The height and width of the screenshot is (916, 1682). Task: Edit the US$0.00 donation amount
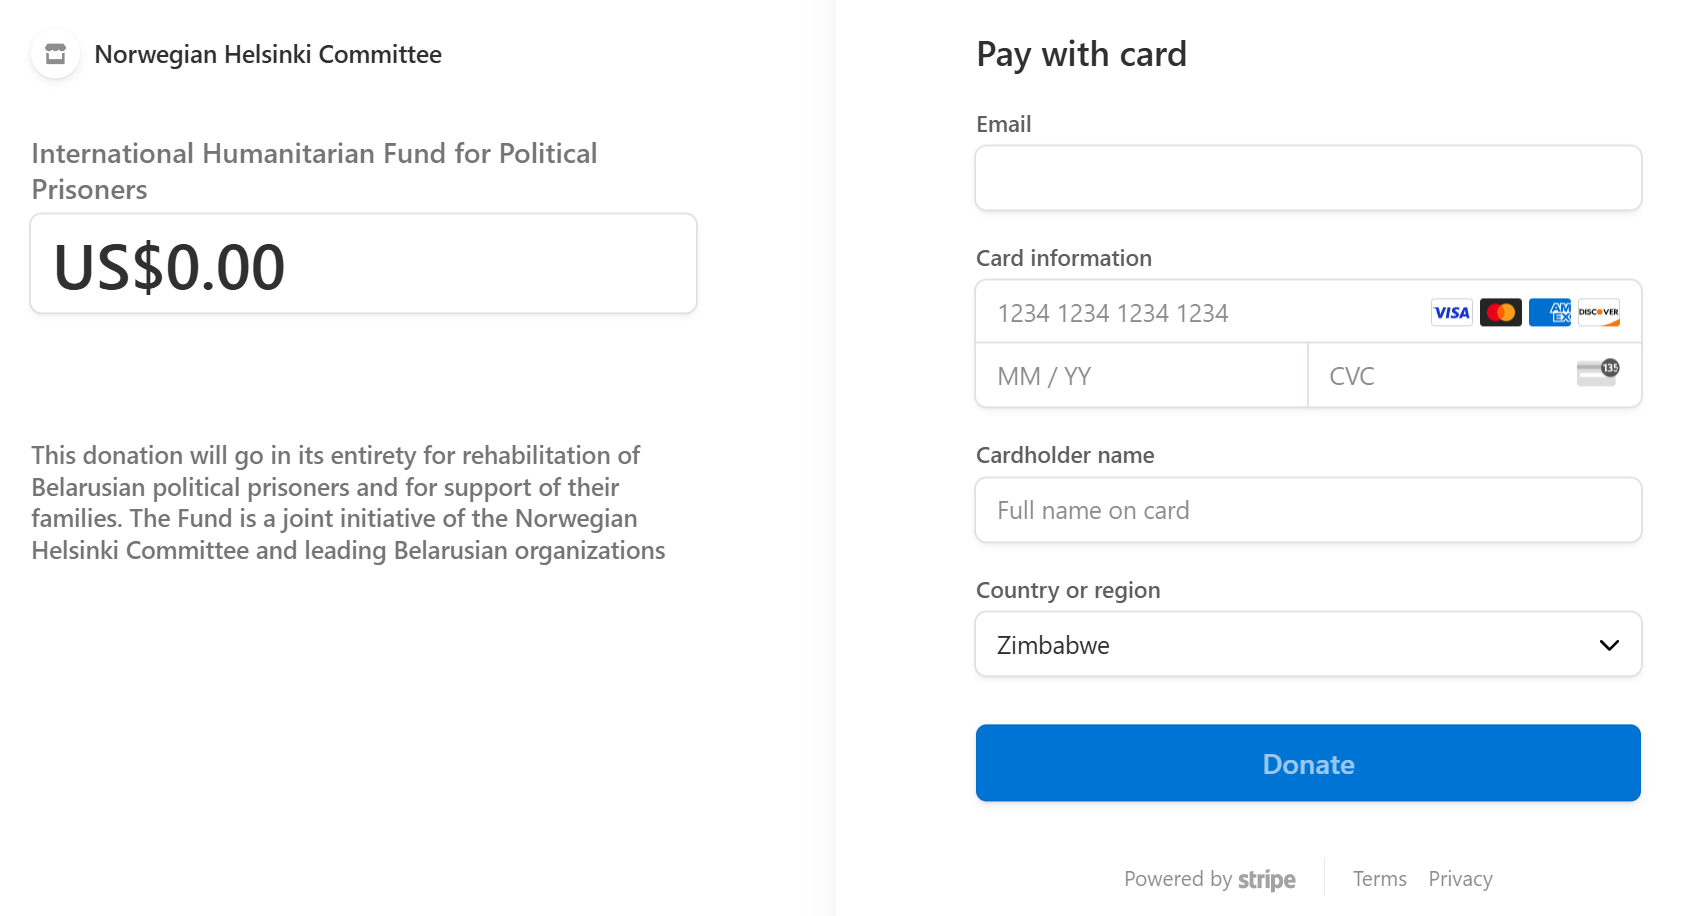(363, 265)
